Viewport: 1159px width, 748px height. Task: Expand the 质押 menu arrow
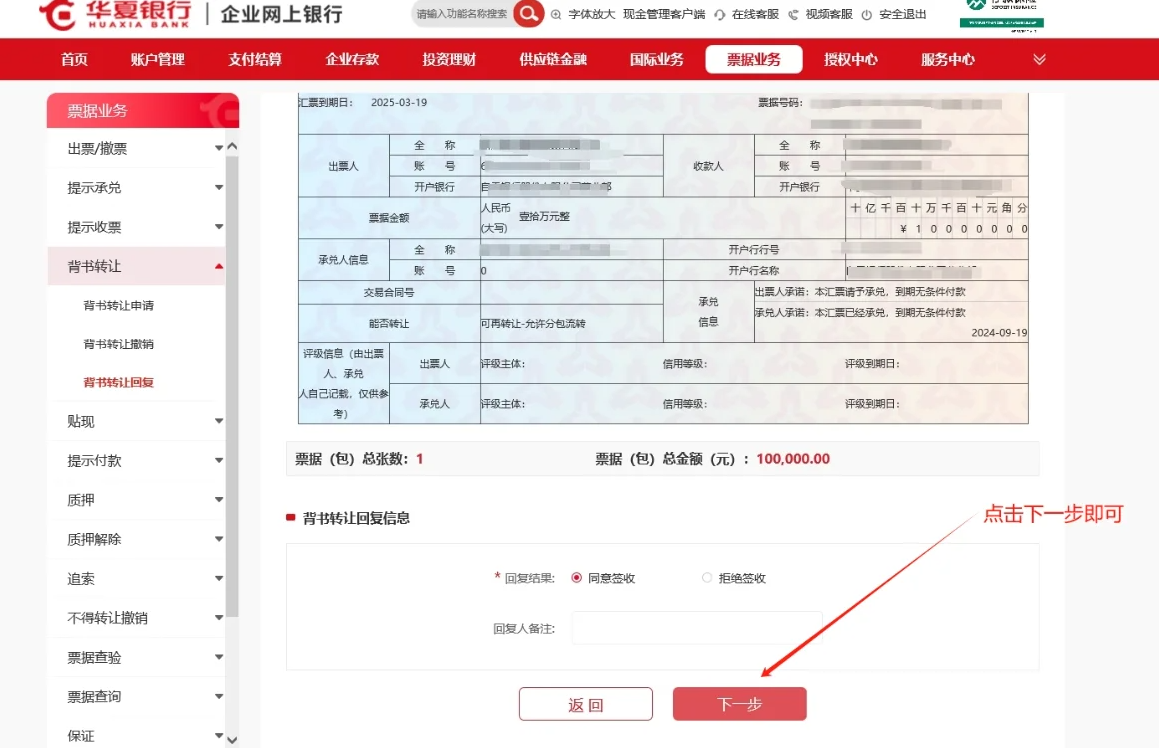point(219,500)
